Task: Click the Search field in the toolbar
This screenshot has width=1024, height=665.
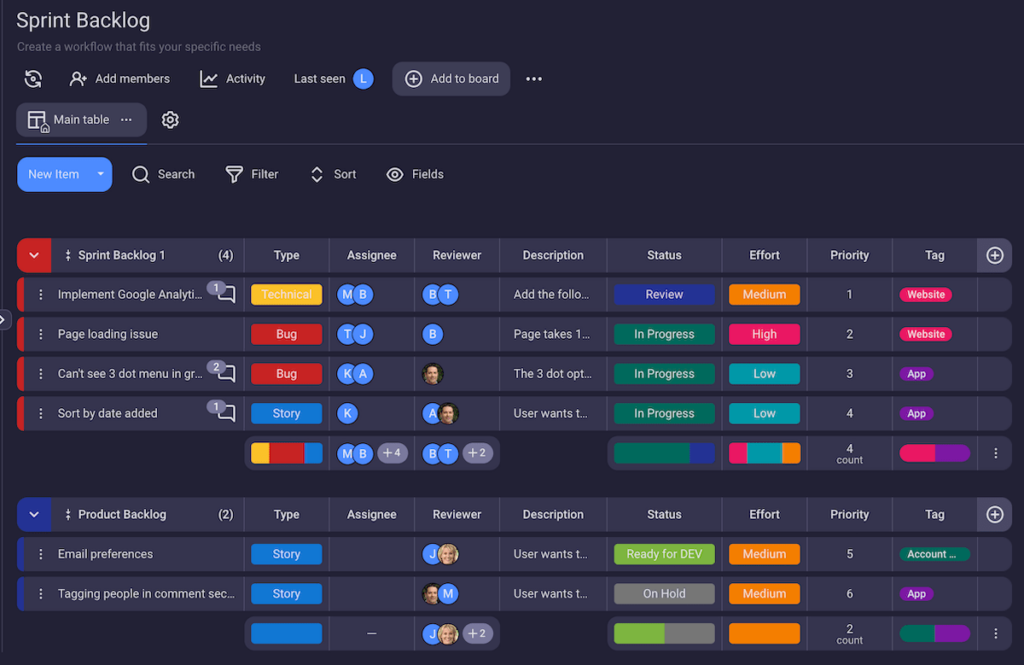Action: (x=164, y=174)
